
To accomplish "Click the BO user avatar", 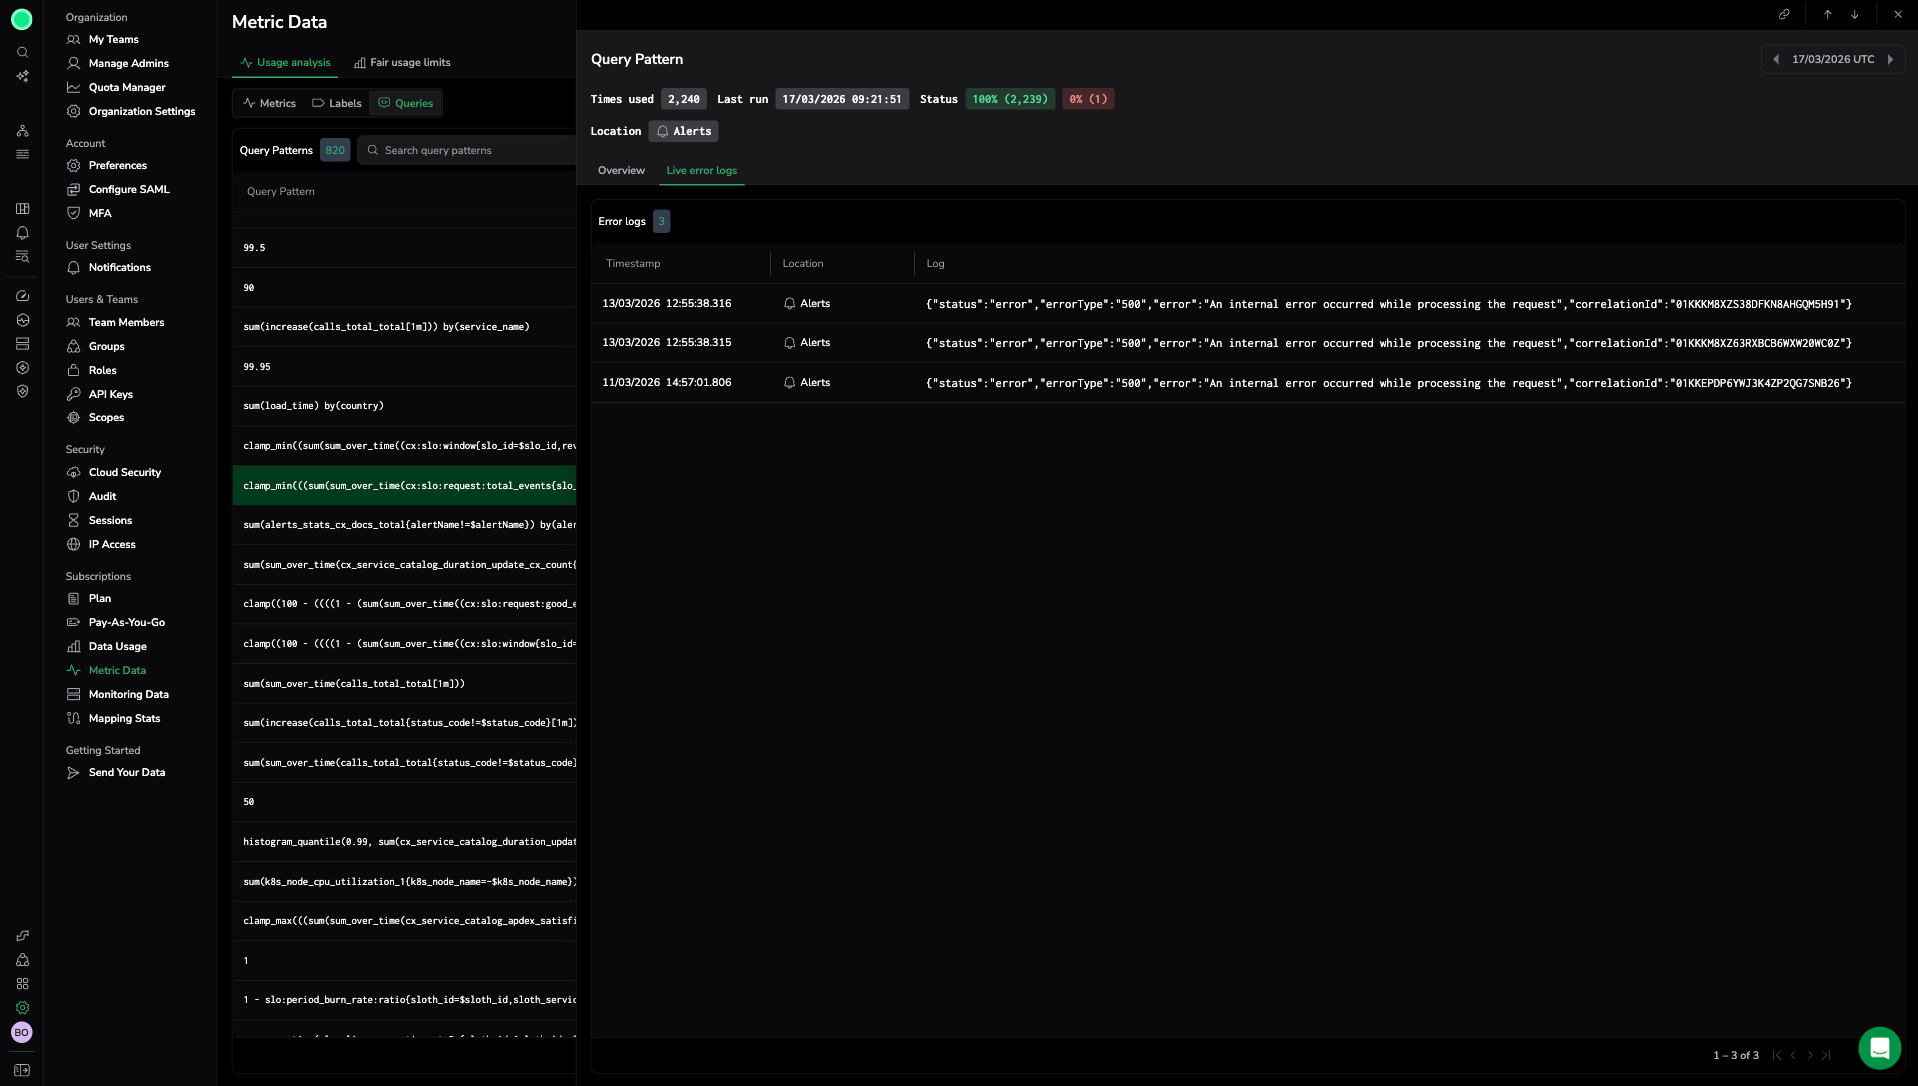I will pos(22,1032).
